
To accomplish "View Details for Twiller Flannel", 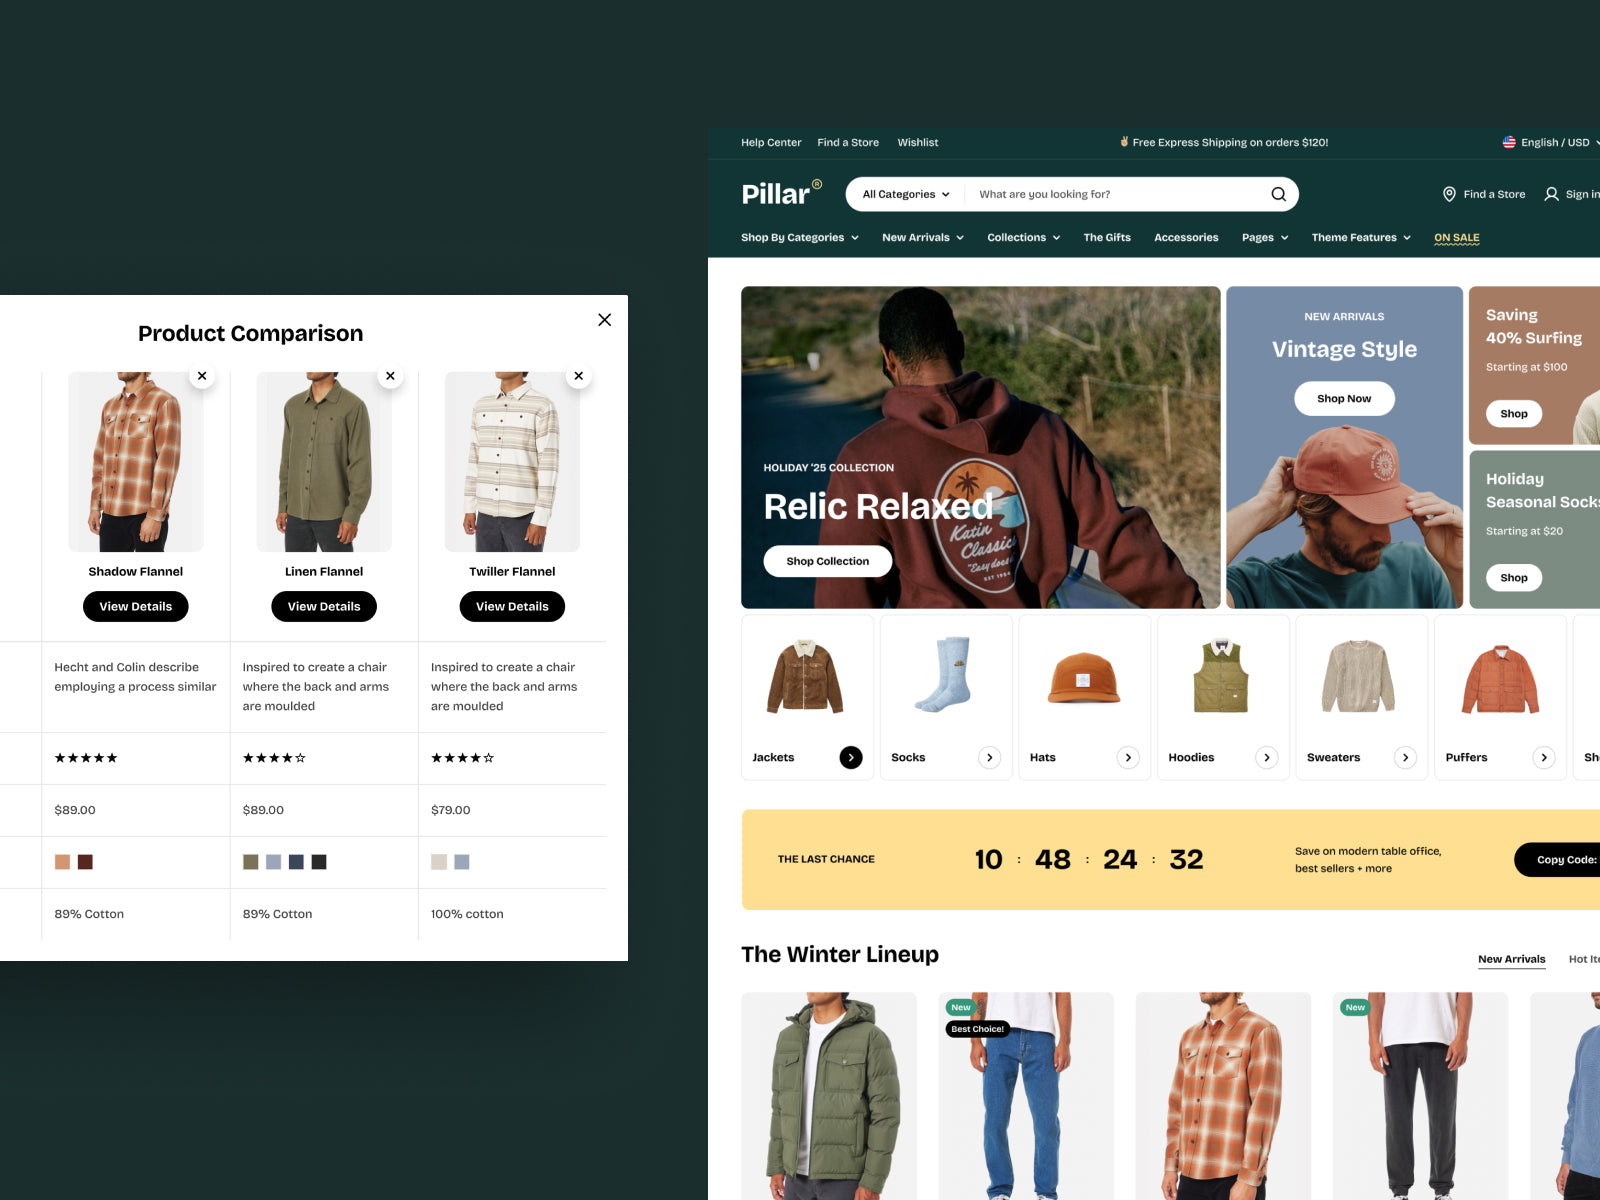I will point(512,607).
